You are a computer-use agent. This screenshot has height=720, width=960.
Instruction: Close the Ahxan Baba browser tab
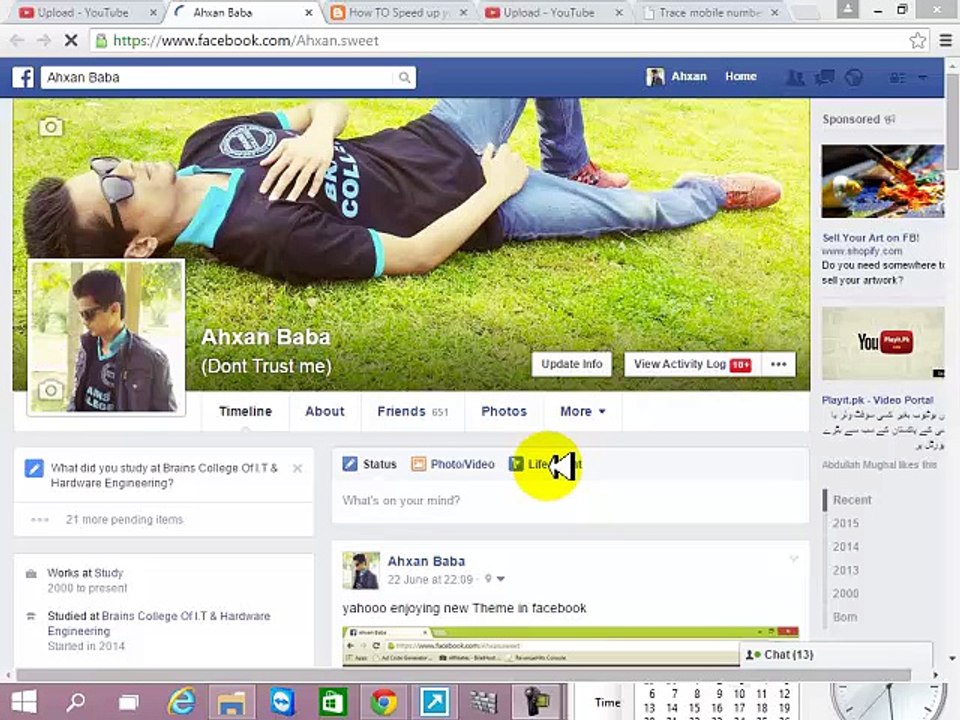tap(309, 13)
